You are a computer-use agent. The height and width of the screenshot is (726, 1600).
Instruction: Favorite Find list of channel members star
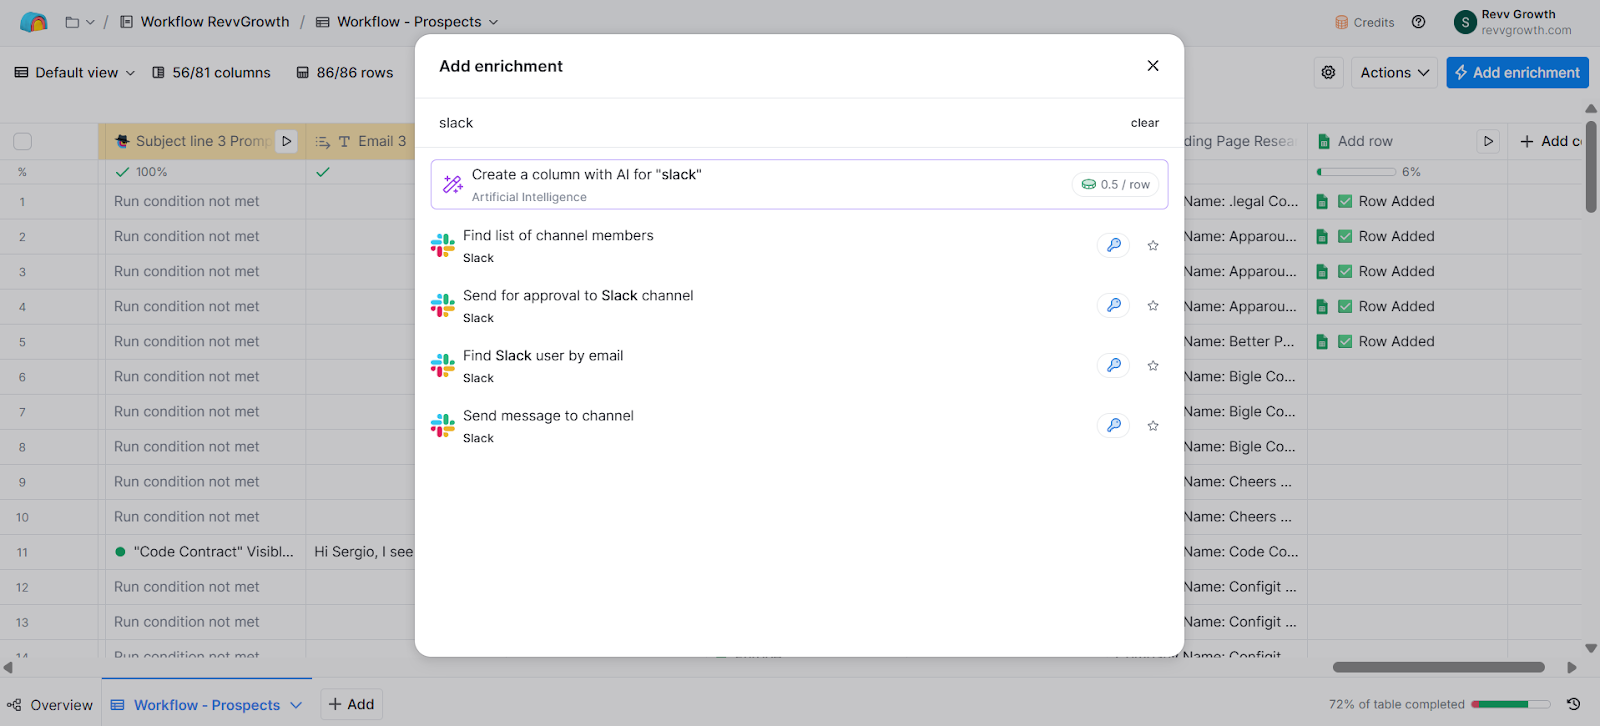coord(1153,245)
